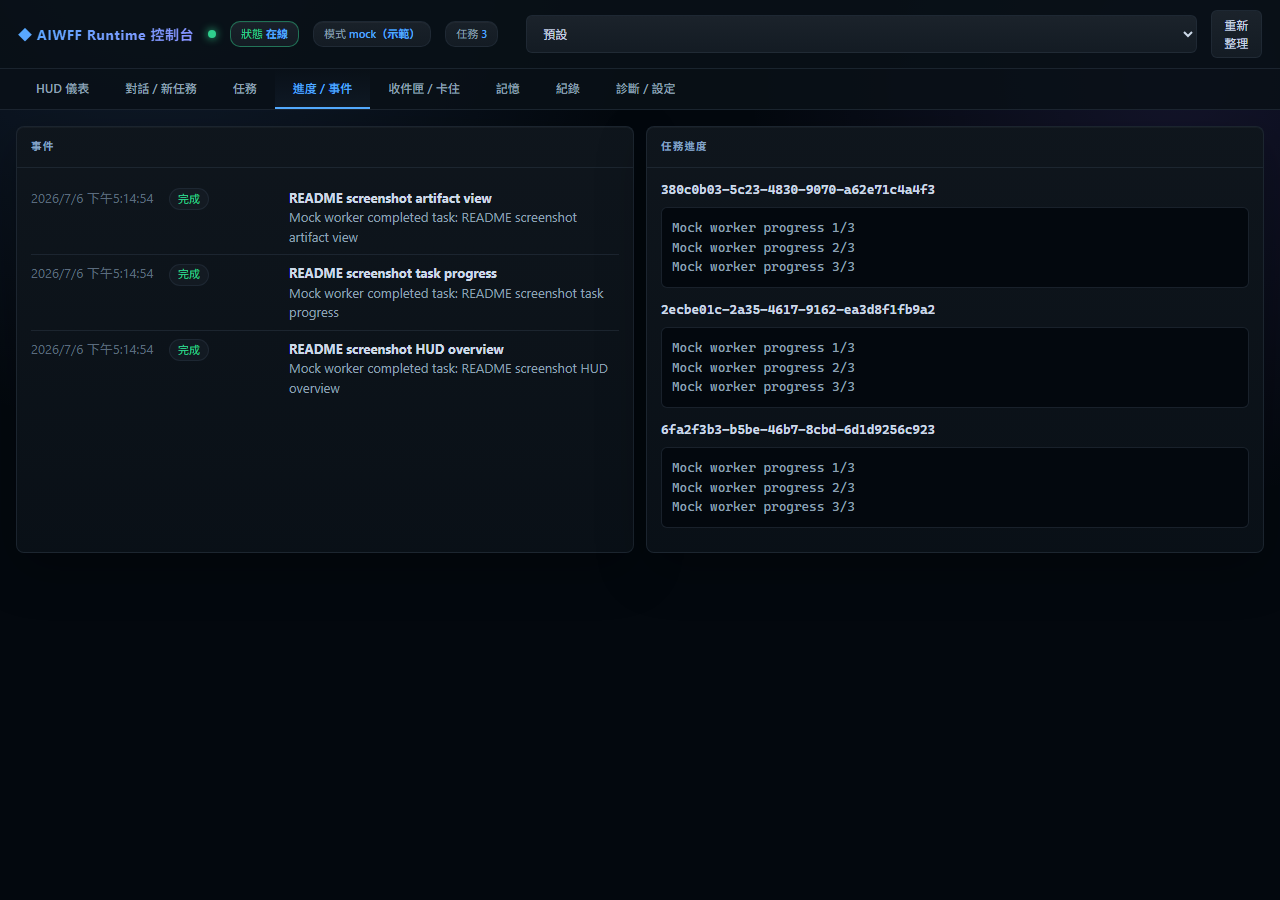The height and width of the screenshot is (900, 1280).
Task: Click 'progress 2/3' line under task 2ecbe01c
Action: coord(763,367)
